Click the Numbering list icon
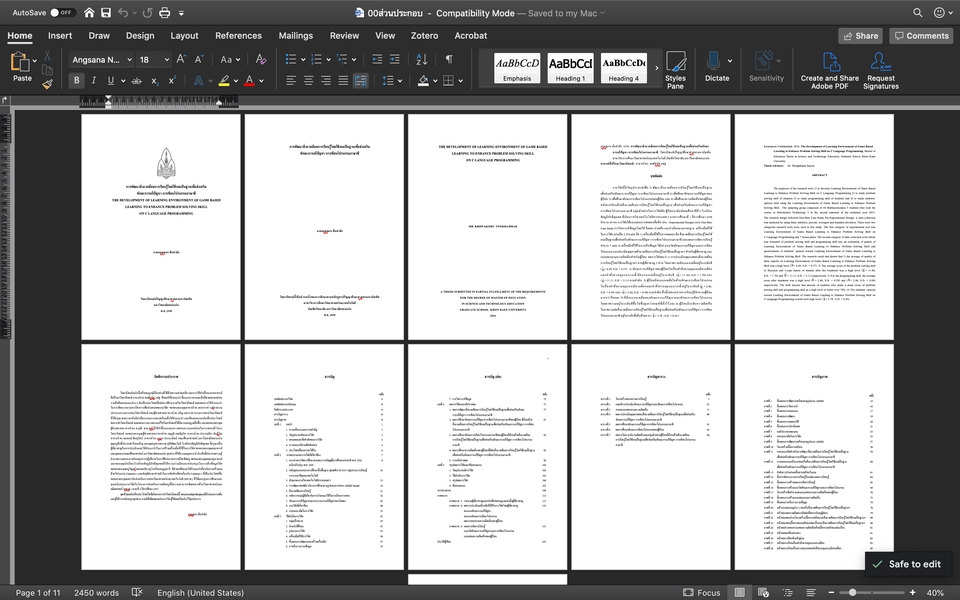 [x=317, y=59]
